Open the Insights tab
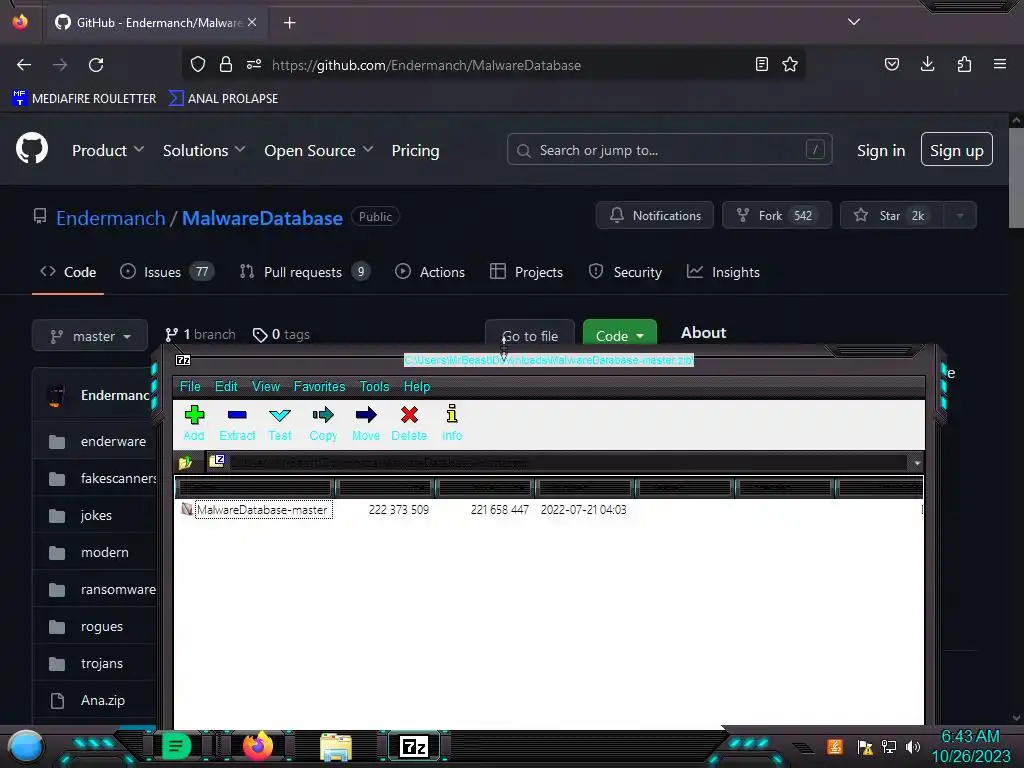This screenshot has width=1024, height=768. [723, 272]
